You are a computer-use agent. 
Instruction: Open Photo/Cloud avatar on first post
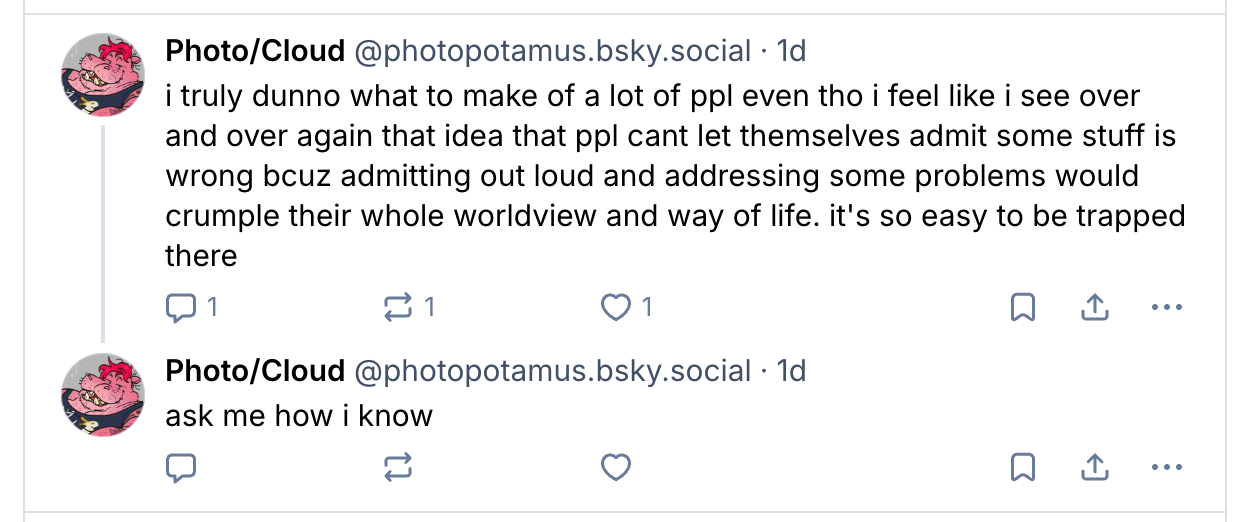pyautogui.click(x=103, y=74)
